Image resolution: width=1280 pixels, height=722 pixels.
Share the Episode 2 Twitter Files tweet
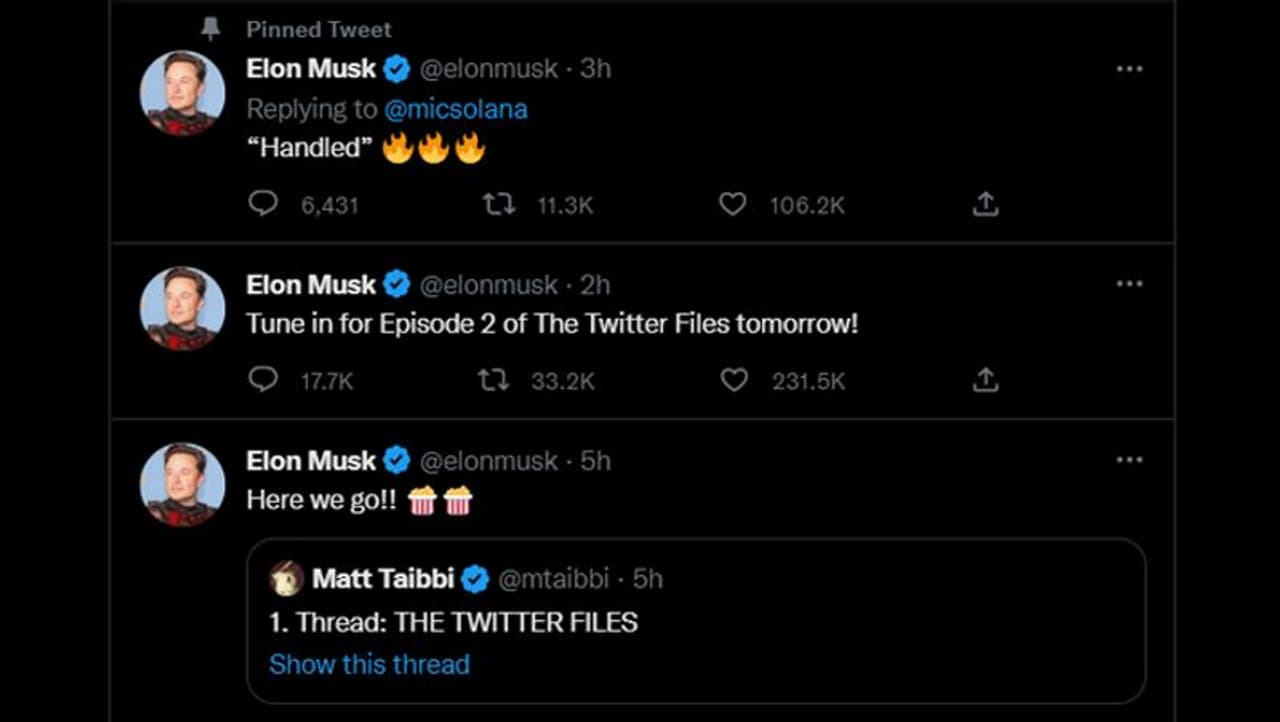(x=985, y=380)
